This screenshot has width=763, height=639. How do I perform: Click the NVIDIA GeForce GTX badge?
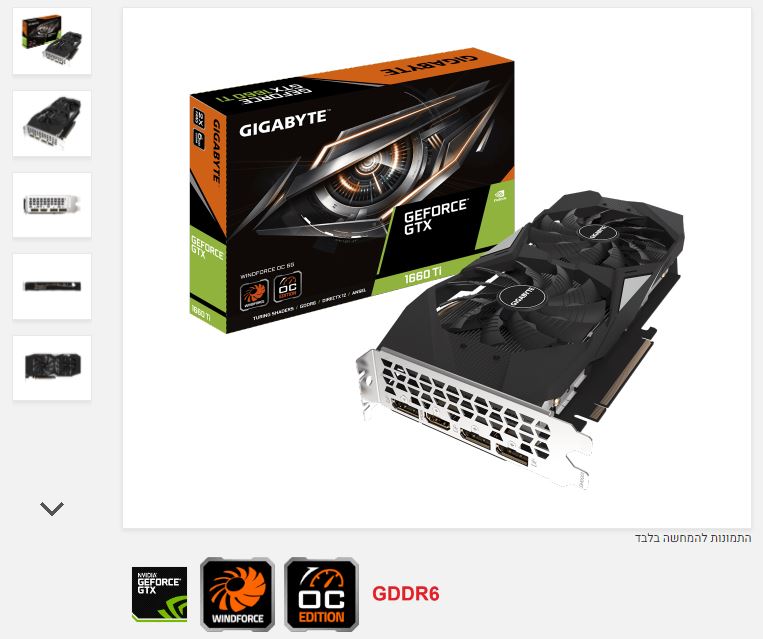159,594
